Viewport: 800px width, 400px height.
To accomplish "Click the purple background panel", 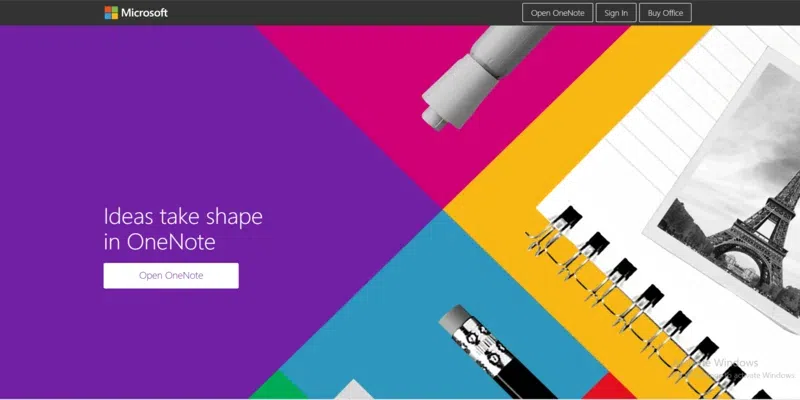I will click(x=153, y=128).
